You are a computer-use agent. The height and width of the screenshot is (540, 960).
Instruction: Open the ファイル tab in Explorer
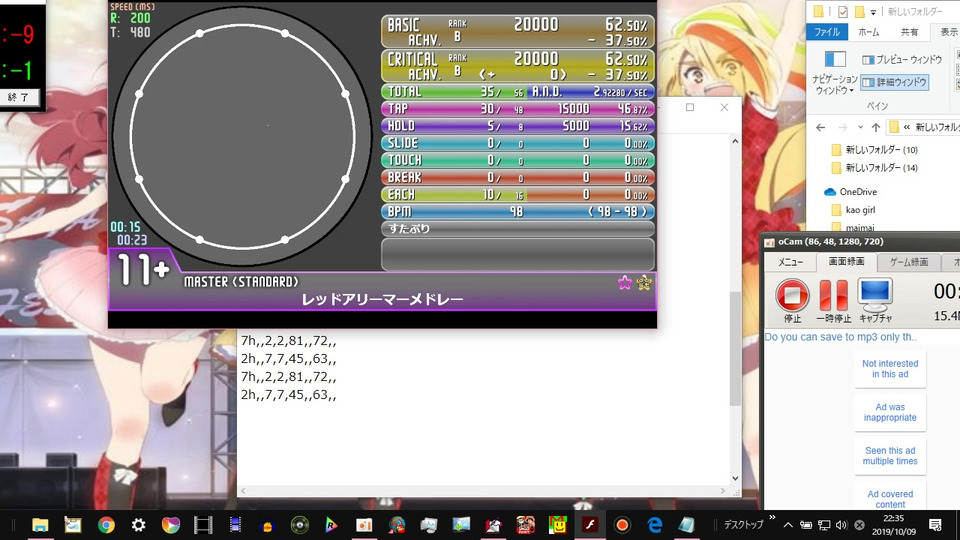click(827, 32)
